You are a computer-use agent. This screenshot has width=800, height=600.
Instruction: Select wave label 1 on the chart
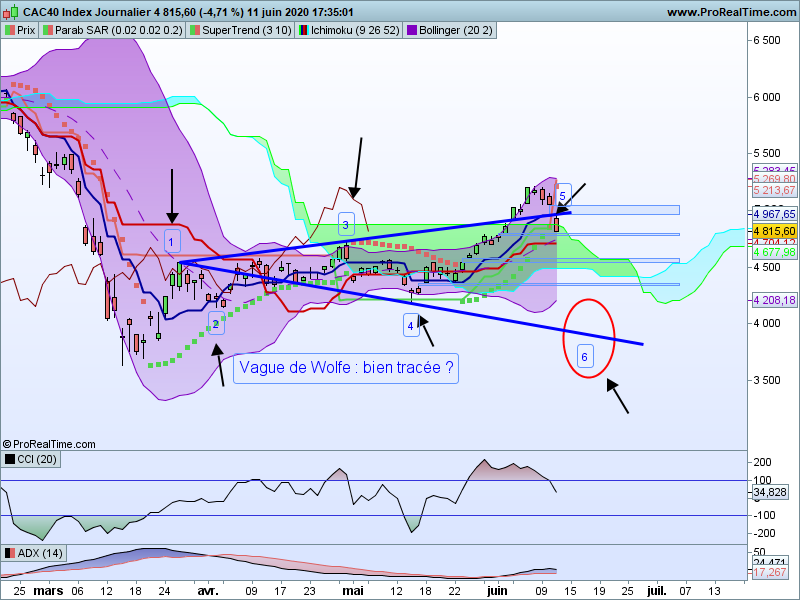(x=172, y=242)
